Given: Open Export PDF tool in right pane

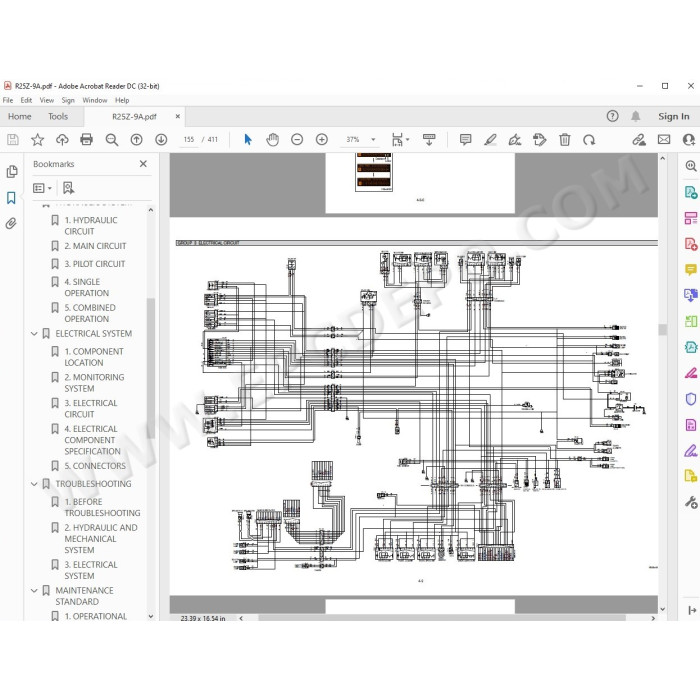Looking at the screenshot, I should [x=691, y=193].
